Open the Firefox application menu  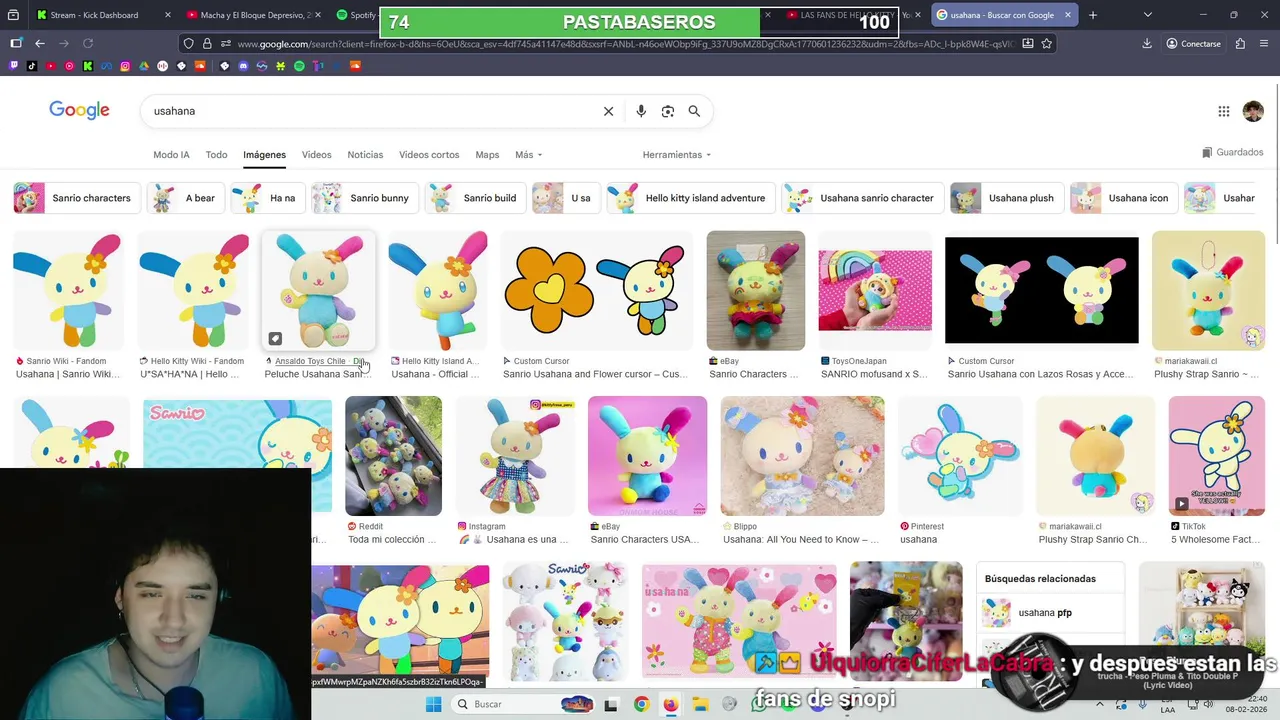pos(1263,44)
